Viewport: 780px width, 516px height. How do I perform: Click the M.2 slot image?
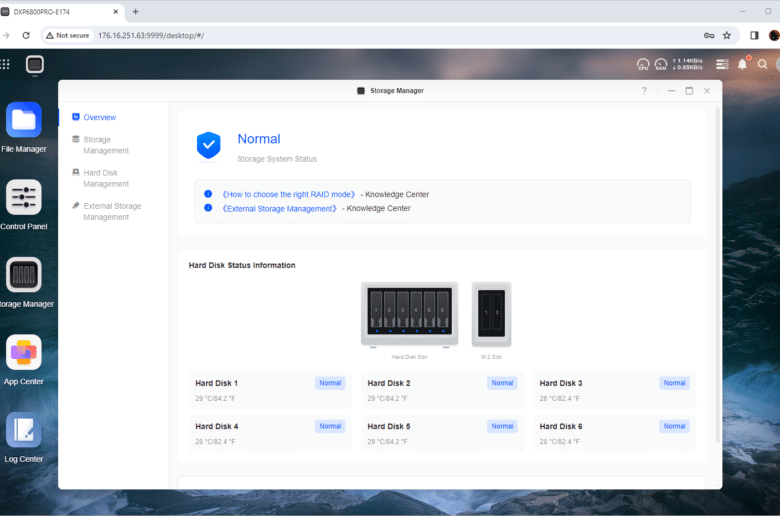[491, 314]
